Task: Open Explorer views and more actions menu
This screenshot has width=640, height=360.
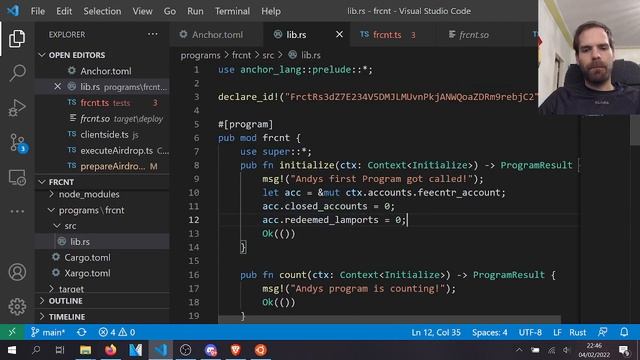Action: coord(153,34)
